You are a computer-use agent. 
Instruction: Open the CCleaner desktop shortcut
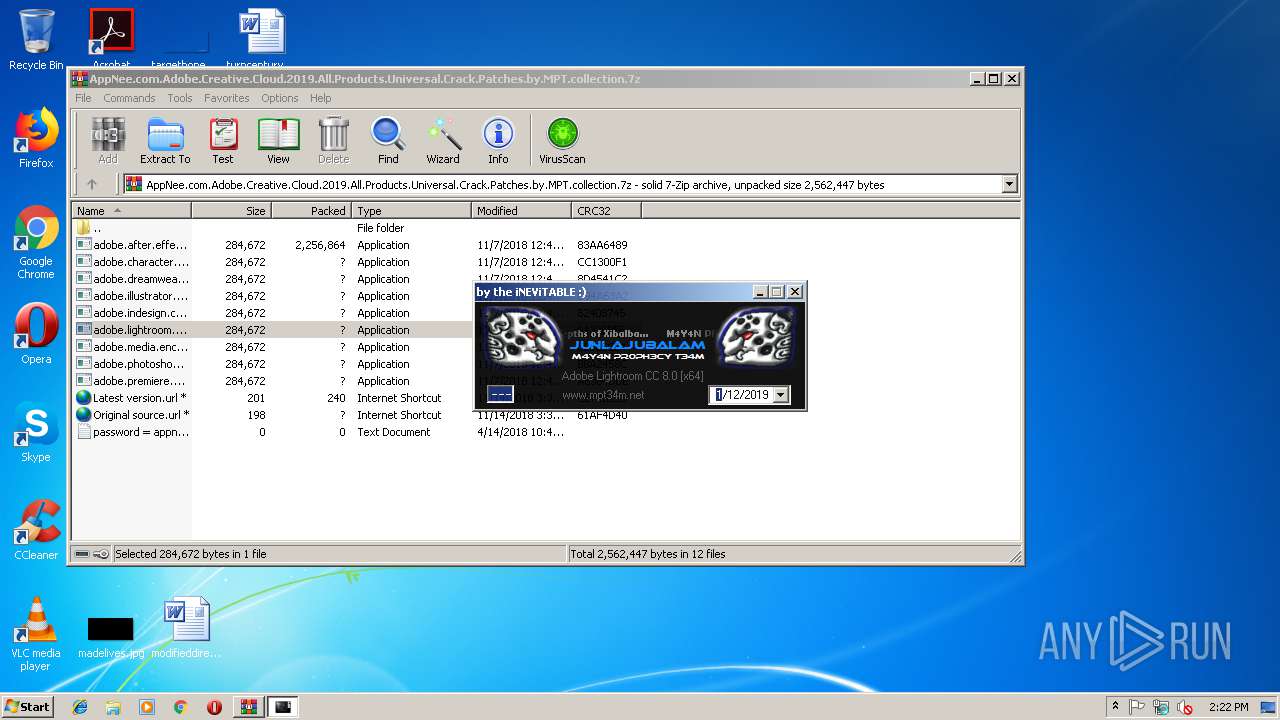coord(36,530)
